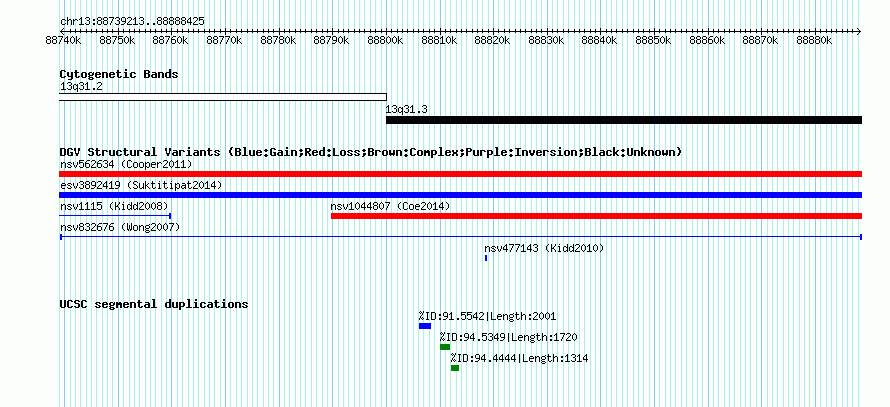Click green duplication block below %ID:94.4444 label

coord(455,368)
